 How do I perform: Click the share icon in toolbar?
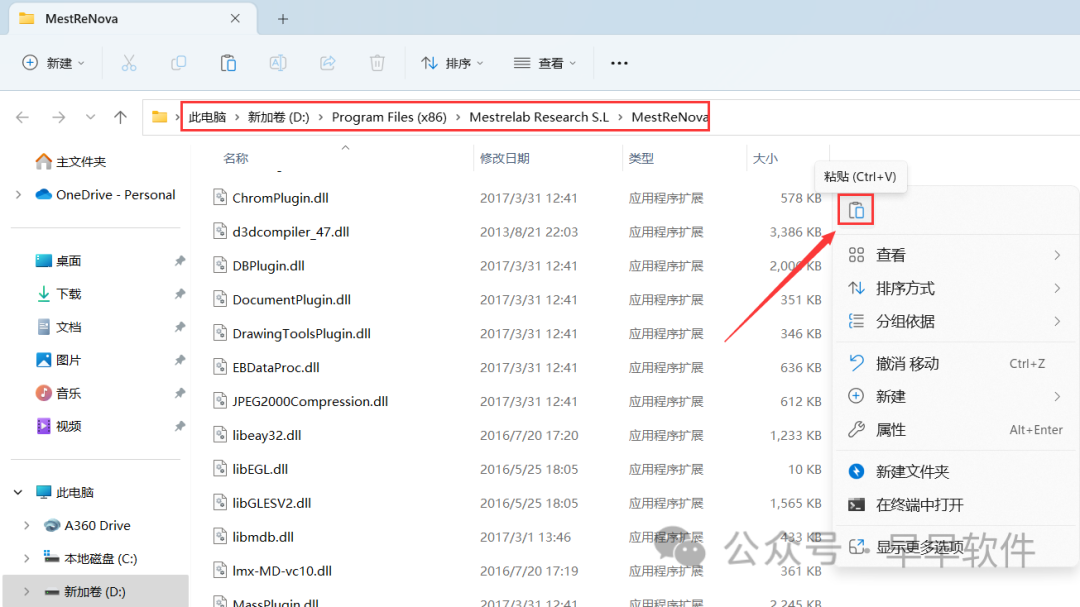pyautogui.click(x=327, y=63)
